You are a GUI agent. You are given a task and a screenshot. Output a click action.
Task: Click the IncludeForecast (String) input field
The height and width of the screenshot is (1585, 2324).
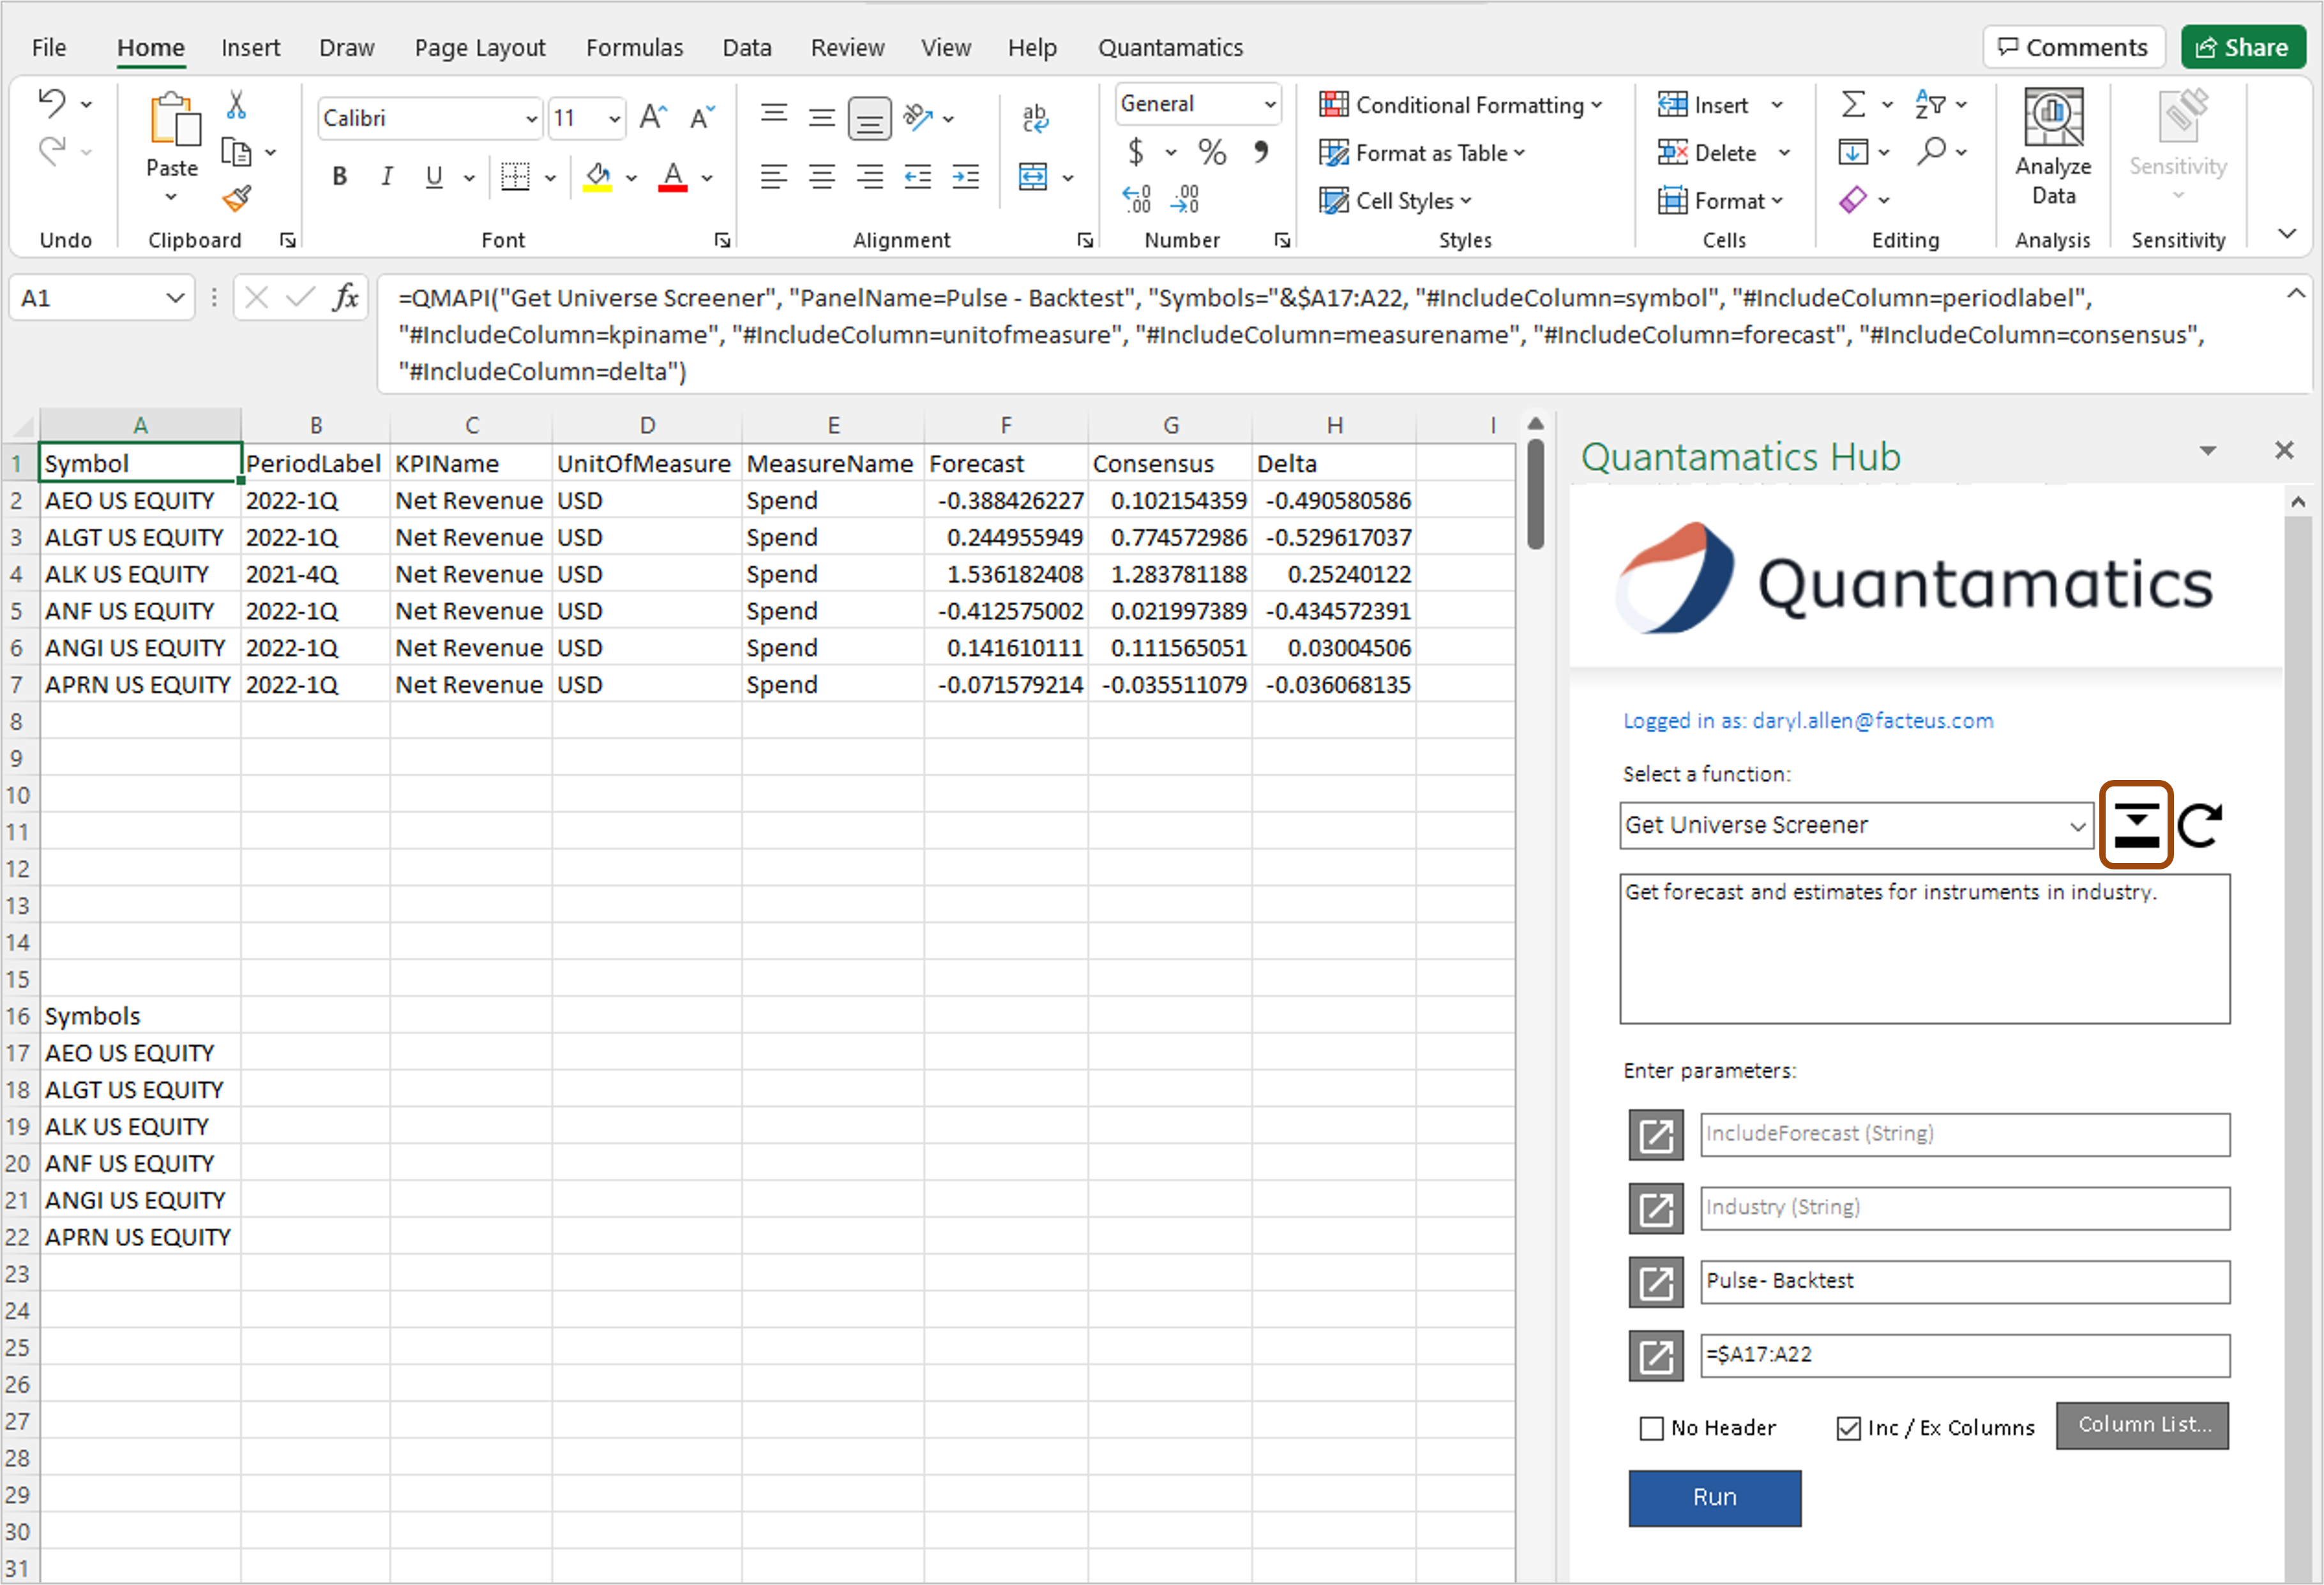click(x=1964, y=1135)
